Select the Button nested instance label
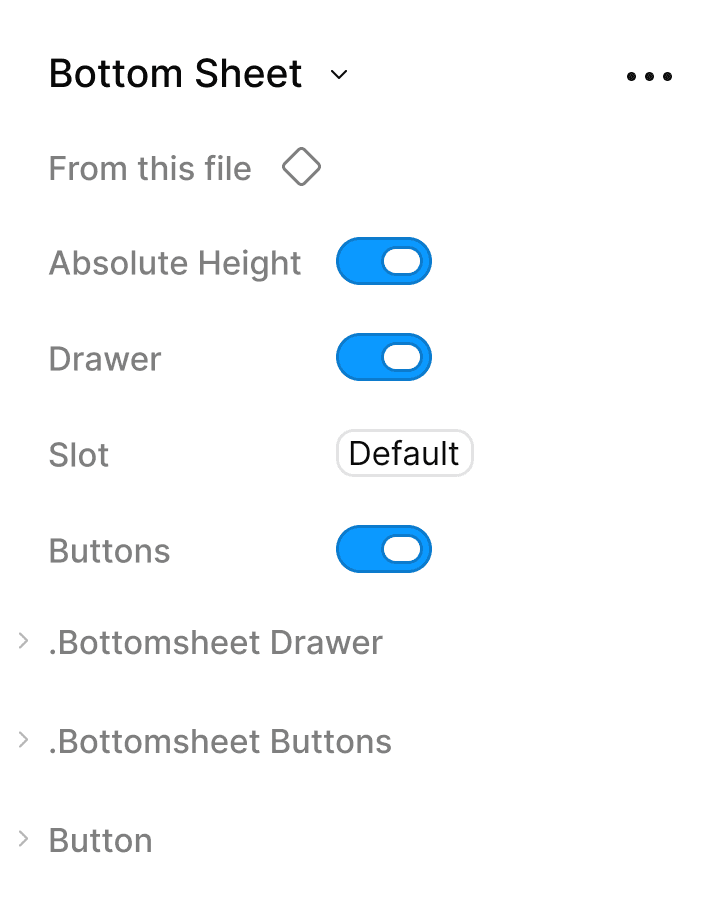720x906 pixels. pyautogui.click(x=101, y=840)
